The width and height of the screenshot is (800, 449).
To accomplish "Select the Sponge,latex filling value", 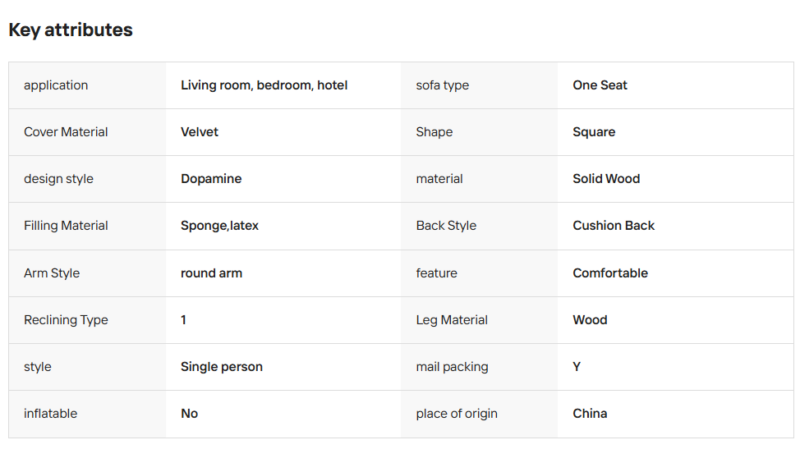I will 219,226.
